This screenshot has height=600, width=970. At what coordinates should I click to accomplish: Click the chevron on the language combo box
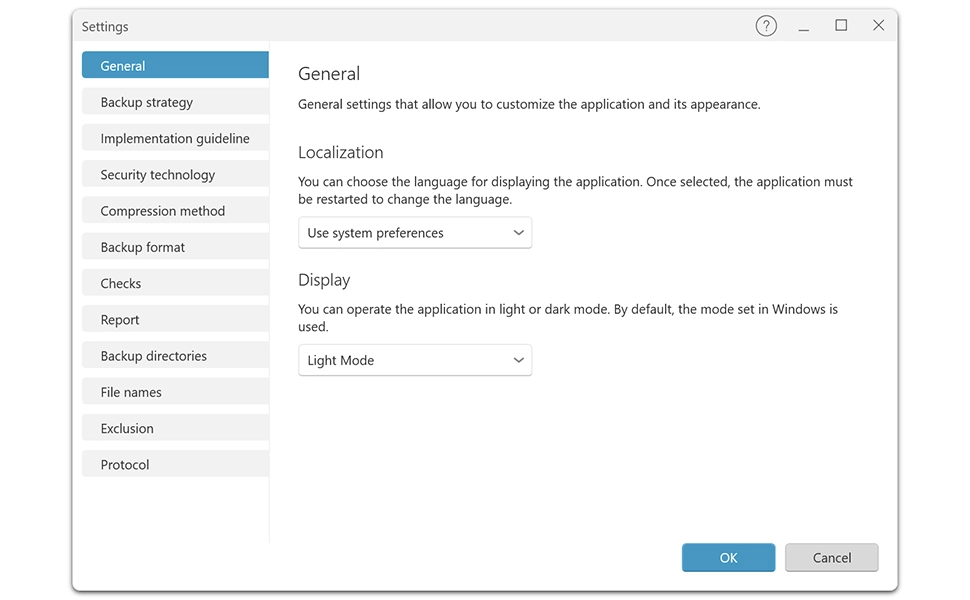point(519,232)
